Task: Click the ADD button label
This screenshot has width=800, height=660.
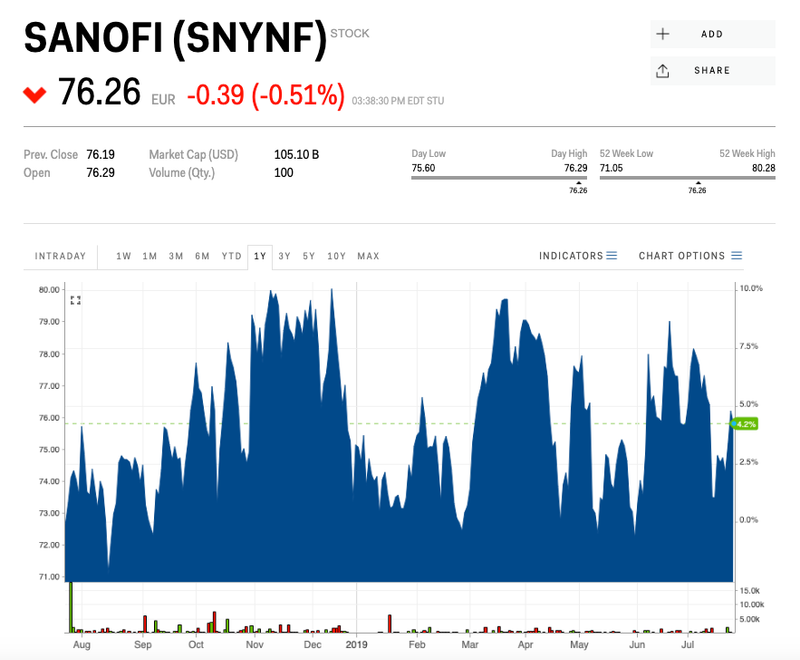Action: 712,34
